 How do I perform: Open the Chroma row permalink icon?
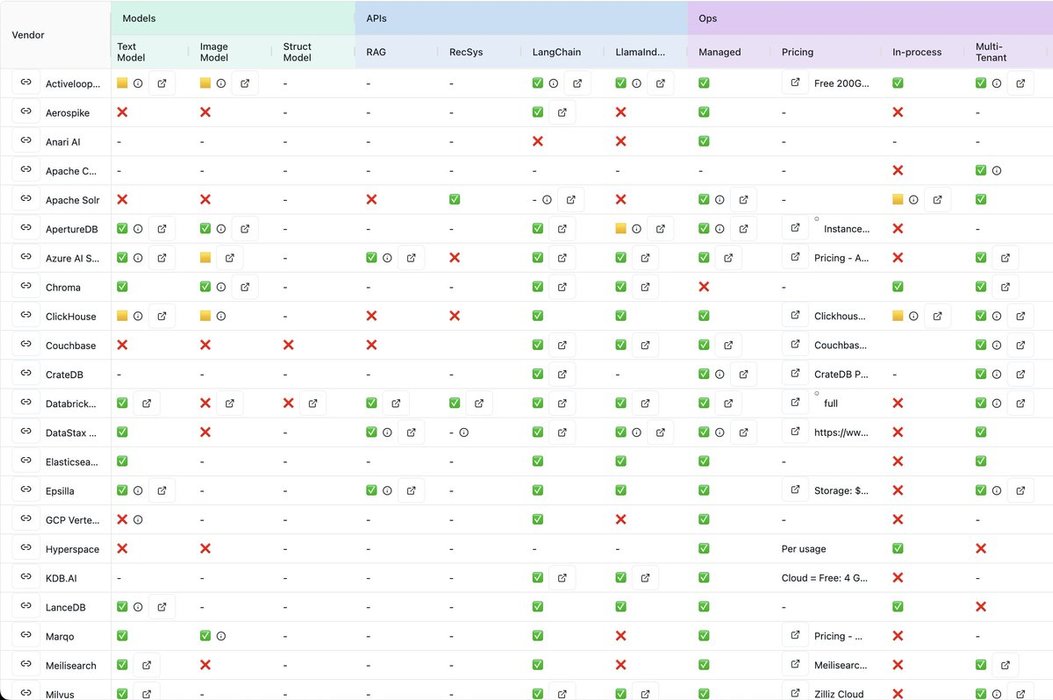[26, 287]
